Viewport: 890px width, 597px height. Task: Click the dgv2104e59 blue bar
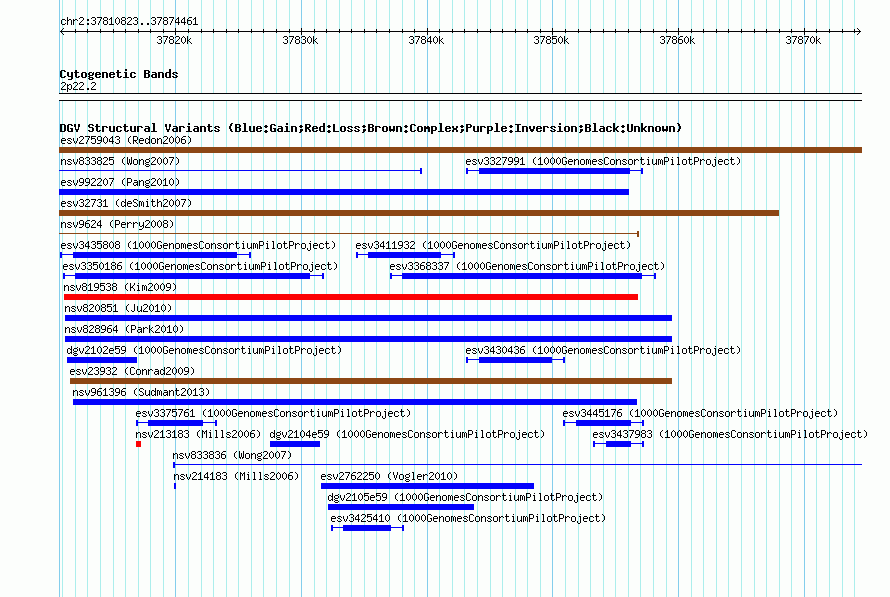coord(295,444)
